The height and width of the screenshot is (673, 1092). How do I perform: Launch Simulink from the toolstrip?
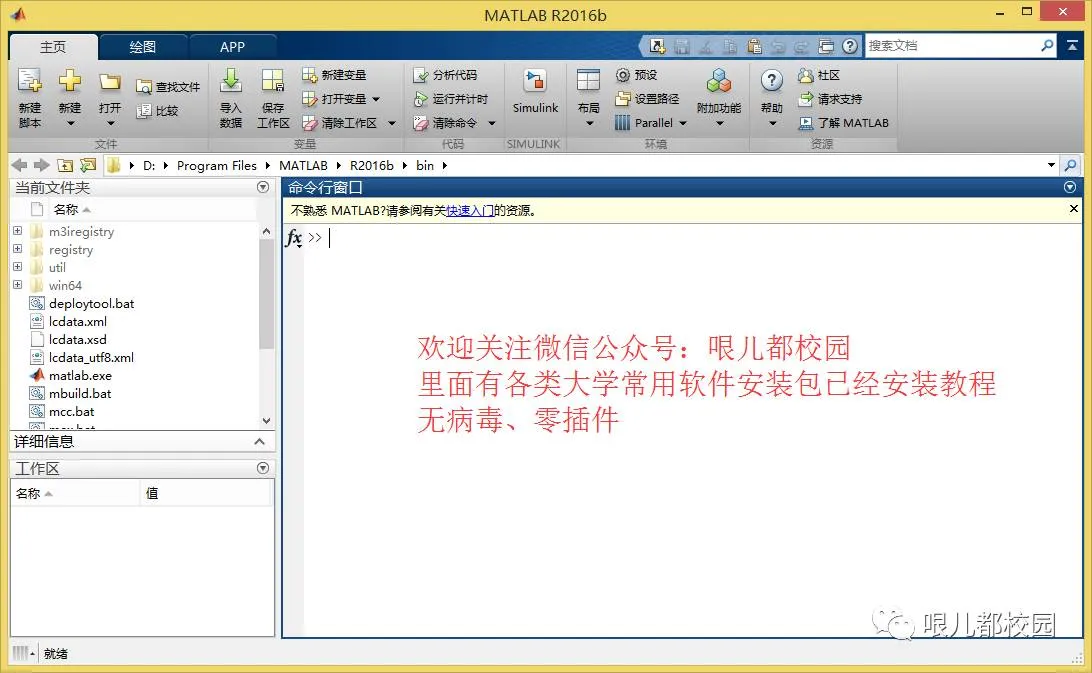535,91
